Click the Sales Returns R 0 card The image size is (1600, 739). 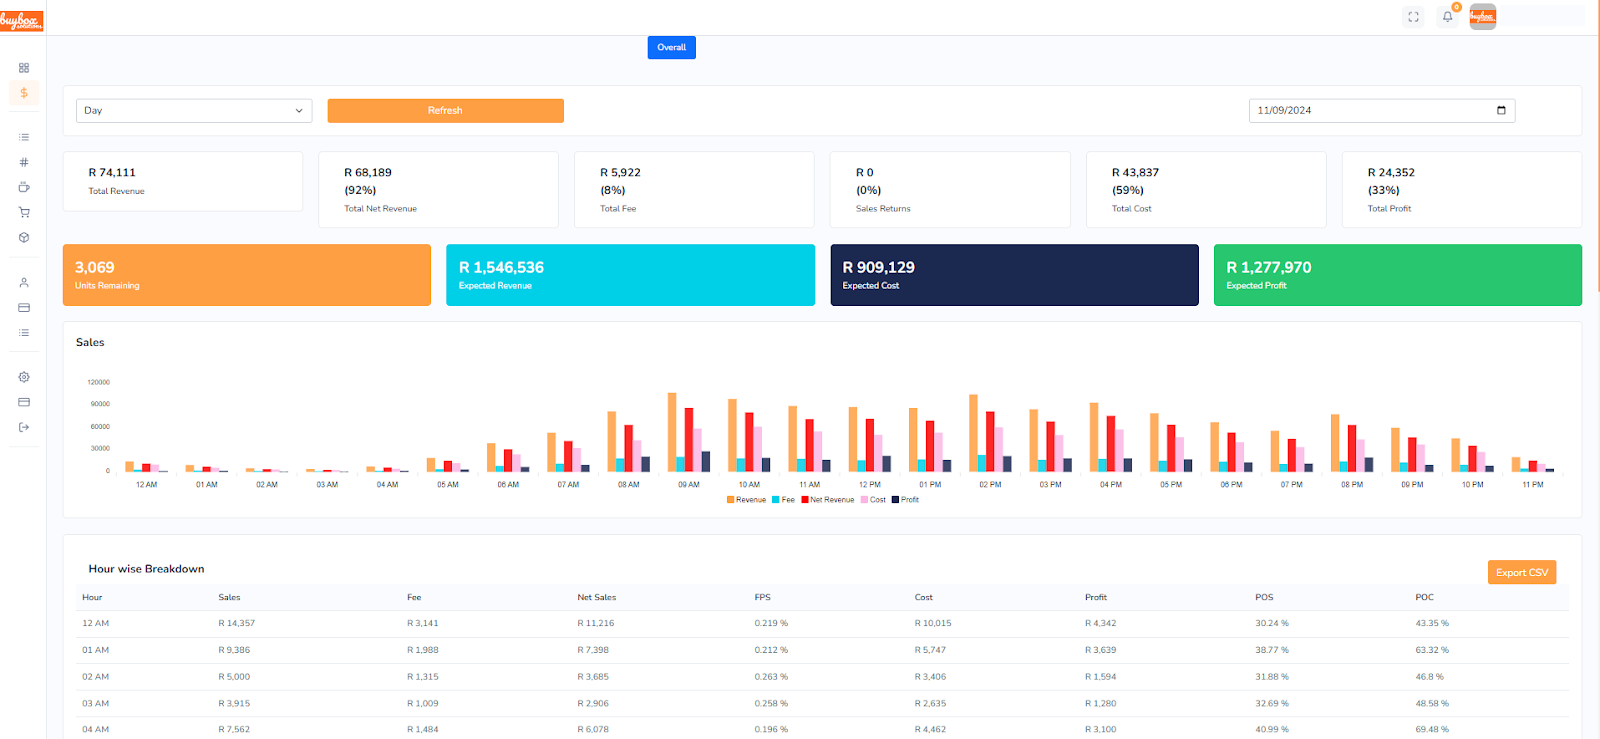pyautogui.click(x=950, y=189)
